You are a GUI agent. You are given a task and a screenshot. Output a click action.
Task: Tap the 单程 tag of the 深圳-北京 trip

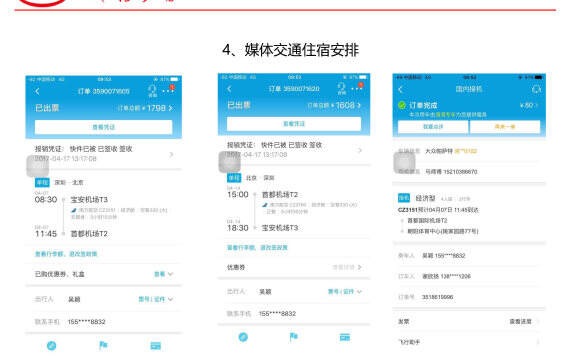(x=42, y=182)
